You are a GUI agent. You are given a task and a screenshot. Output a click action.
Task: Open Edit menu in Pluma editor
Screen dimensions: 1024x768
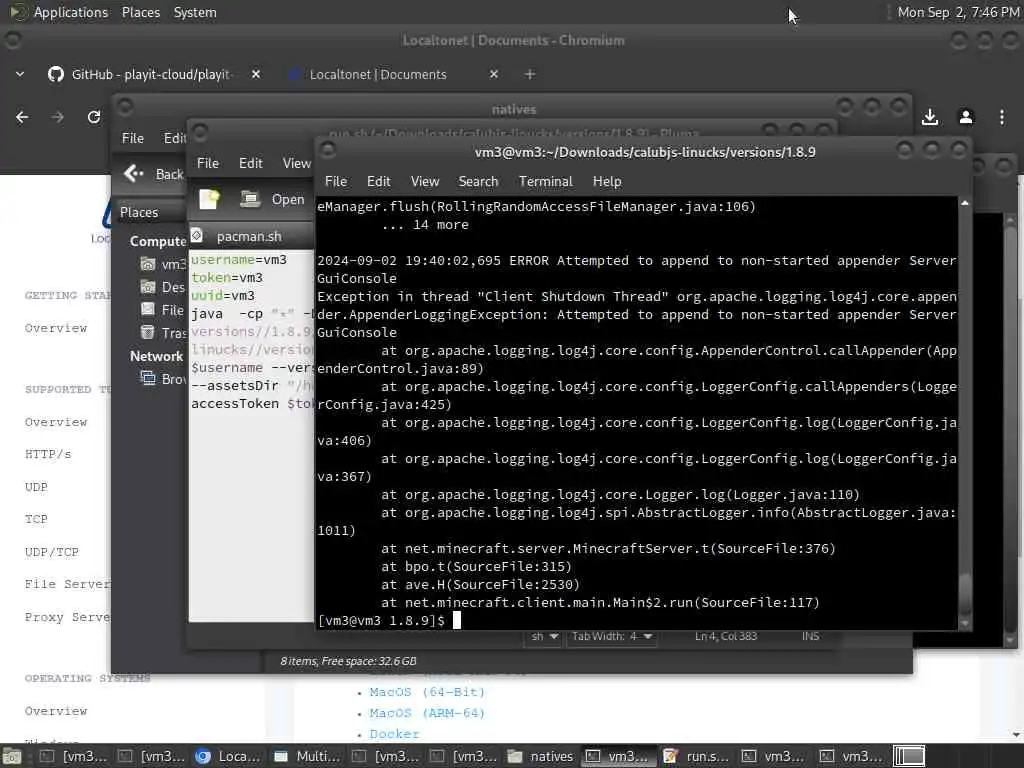click(250, 163)
